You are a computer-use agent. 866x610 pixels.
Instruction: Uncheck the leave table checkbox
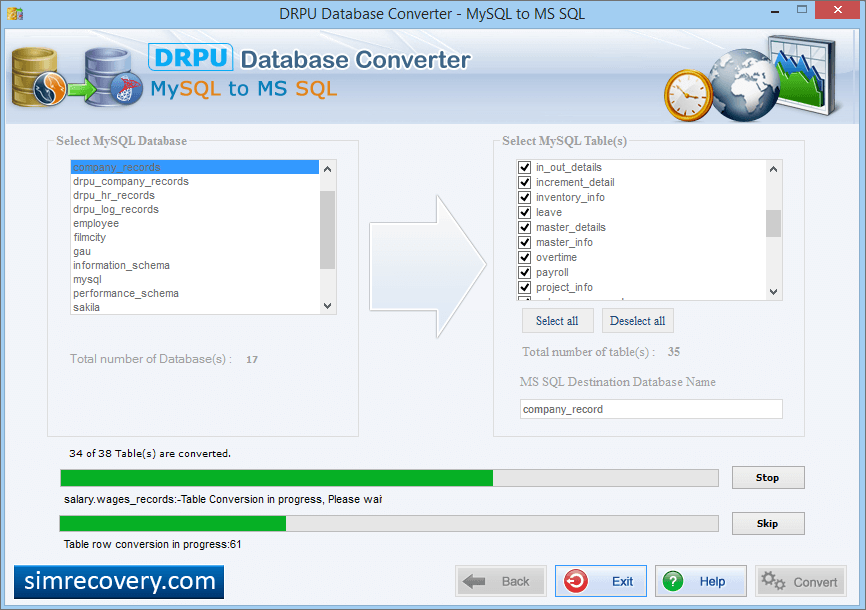[525, 212]
